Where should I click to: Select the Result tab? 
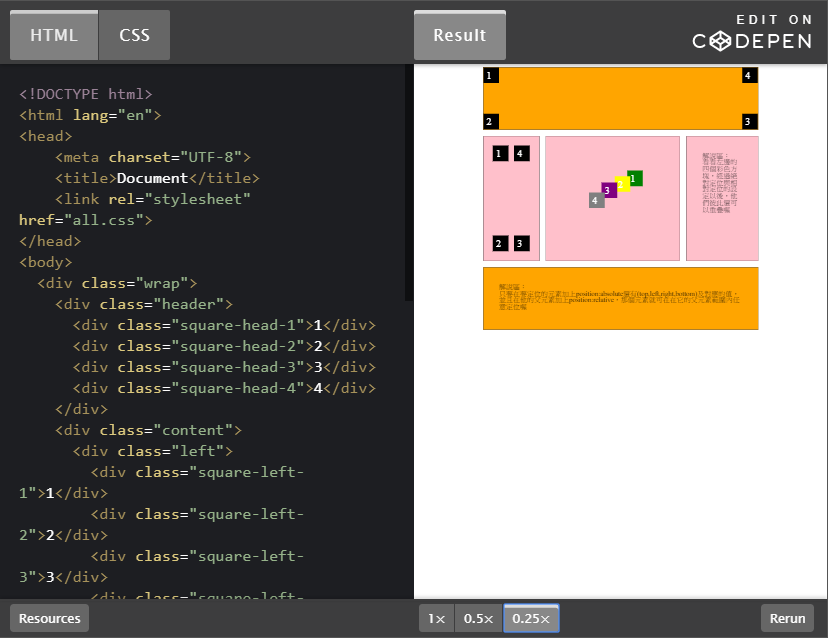tap(459, 35)
